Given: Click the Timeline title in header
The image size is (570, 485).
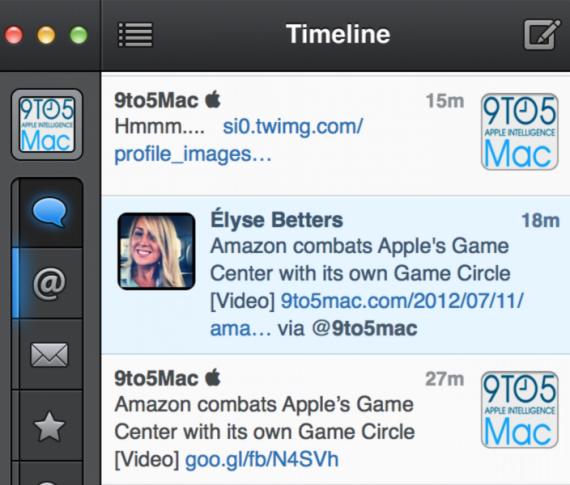Looking at the screenshot, I should coord(338,34).
